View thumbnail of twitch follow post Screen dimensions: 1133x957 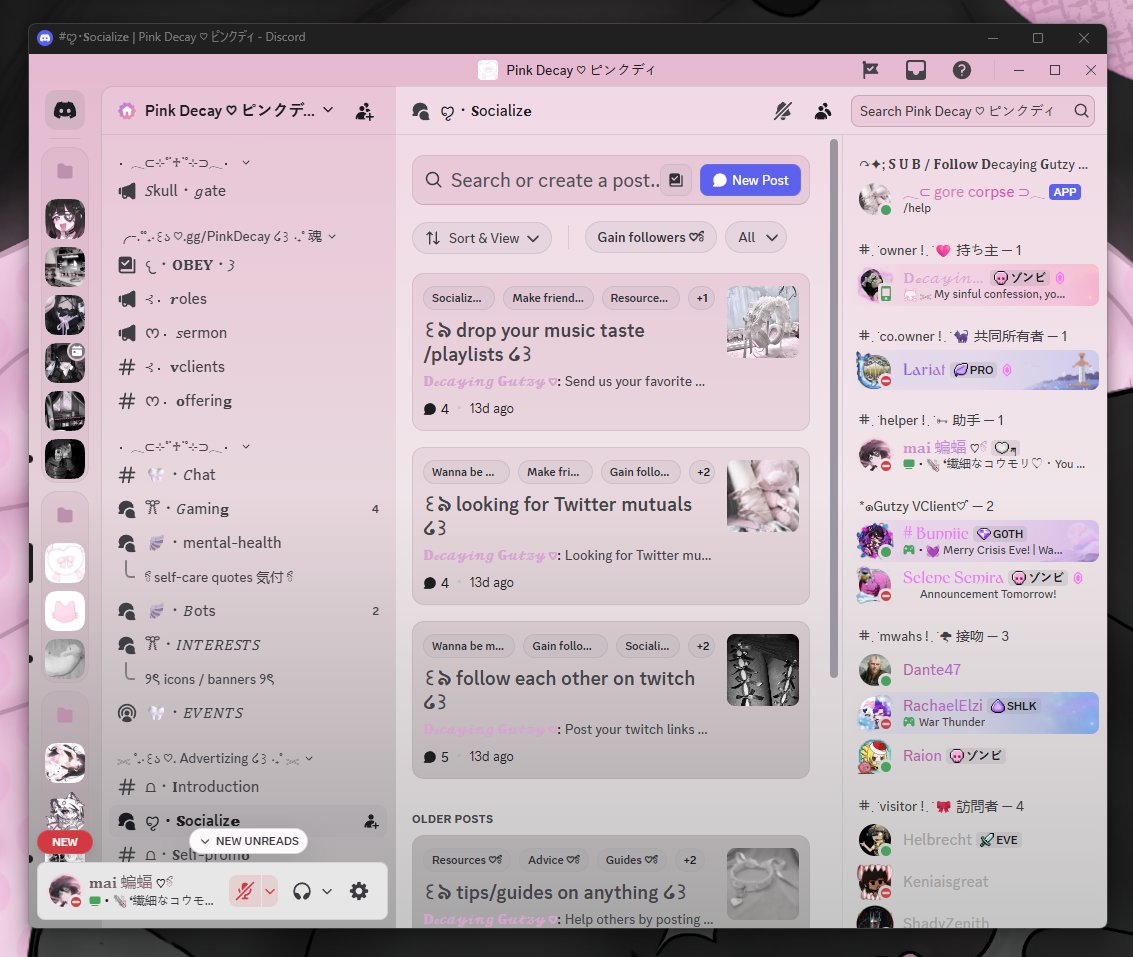[762, 670]
